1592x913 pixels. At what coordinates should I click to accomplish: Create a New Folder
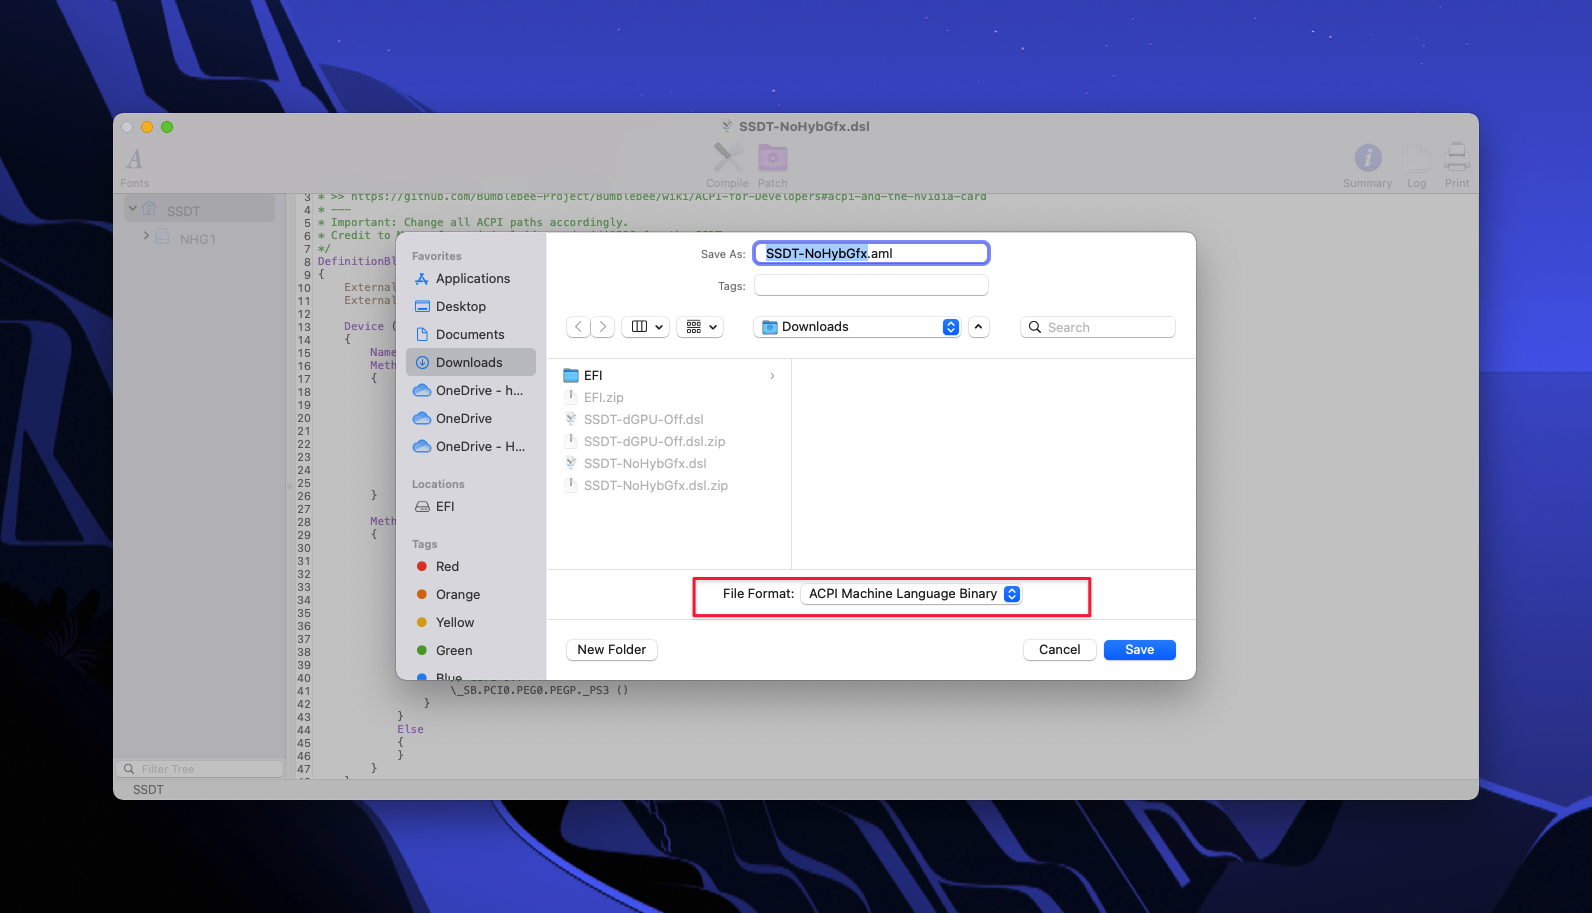(611, 650)
